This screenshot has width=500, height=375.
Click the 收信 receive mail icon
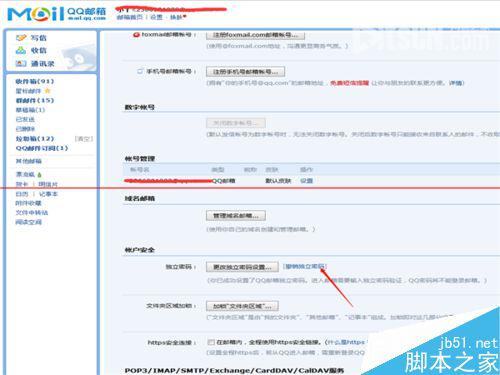[21, 50]
